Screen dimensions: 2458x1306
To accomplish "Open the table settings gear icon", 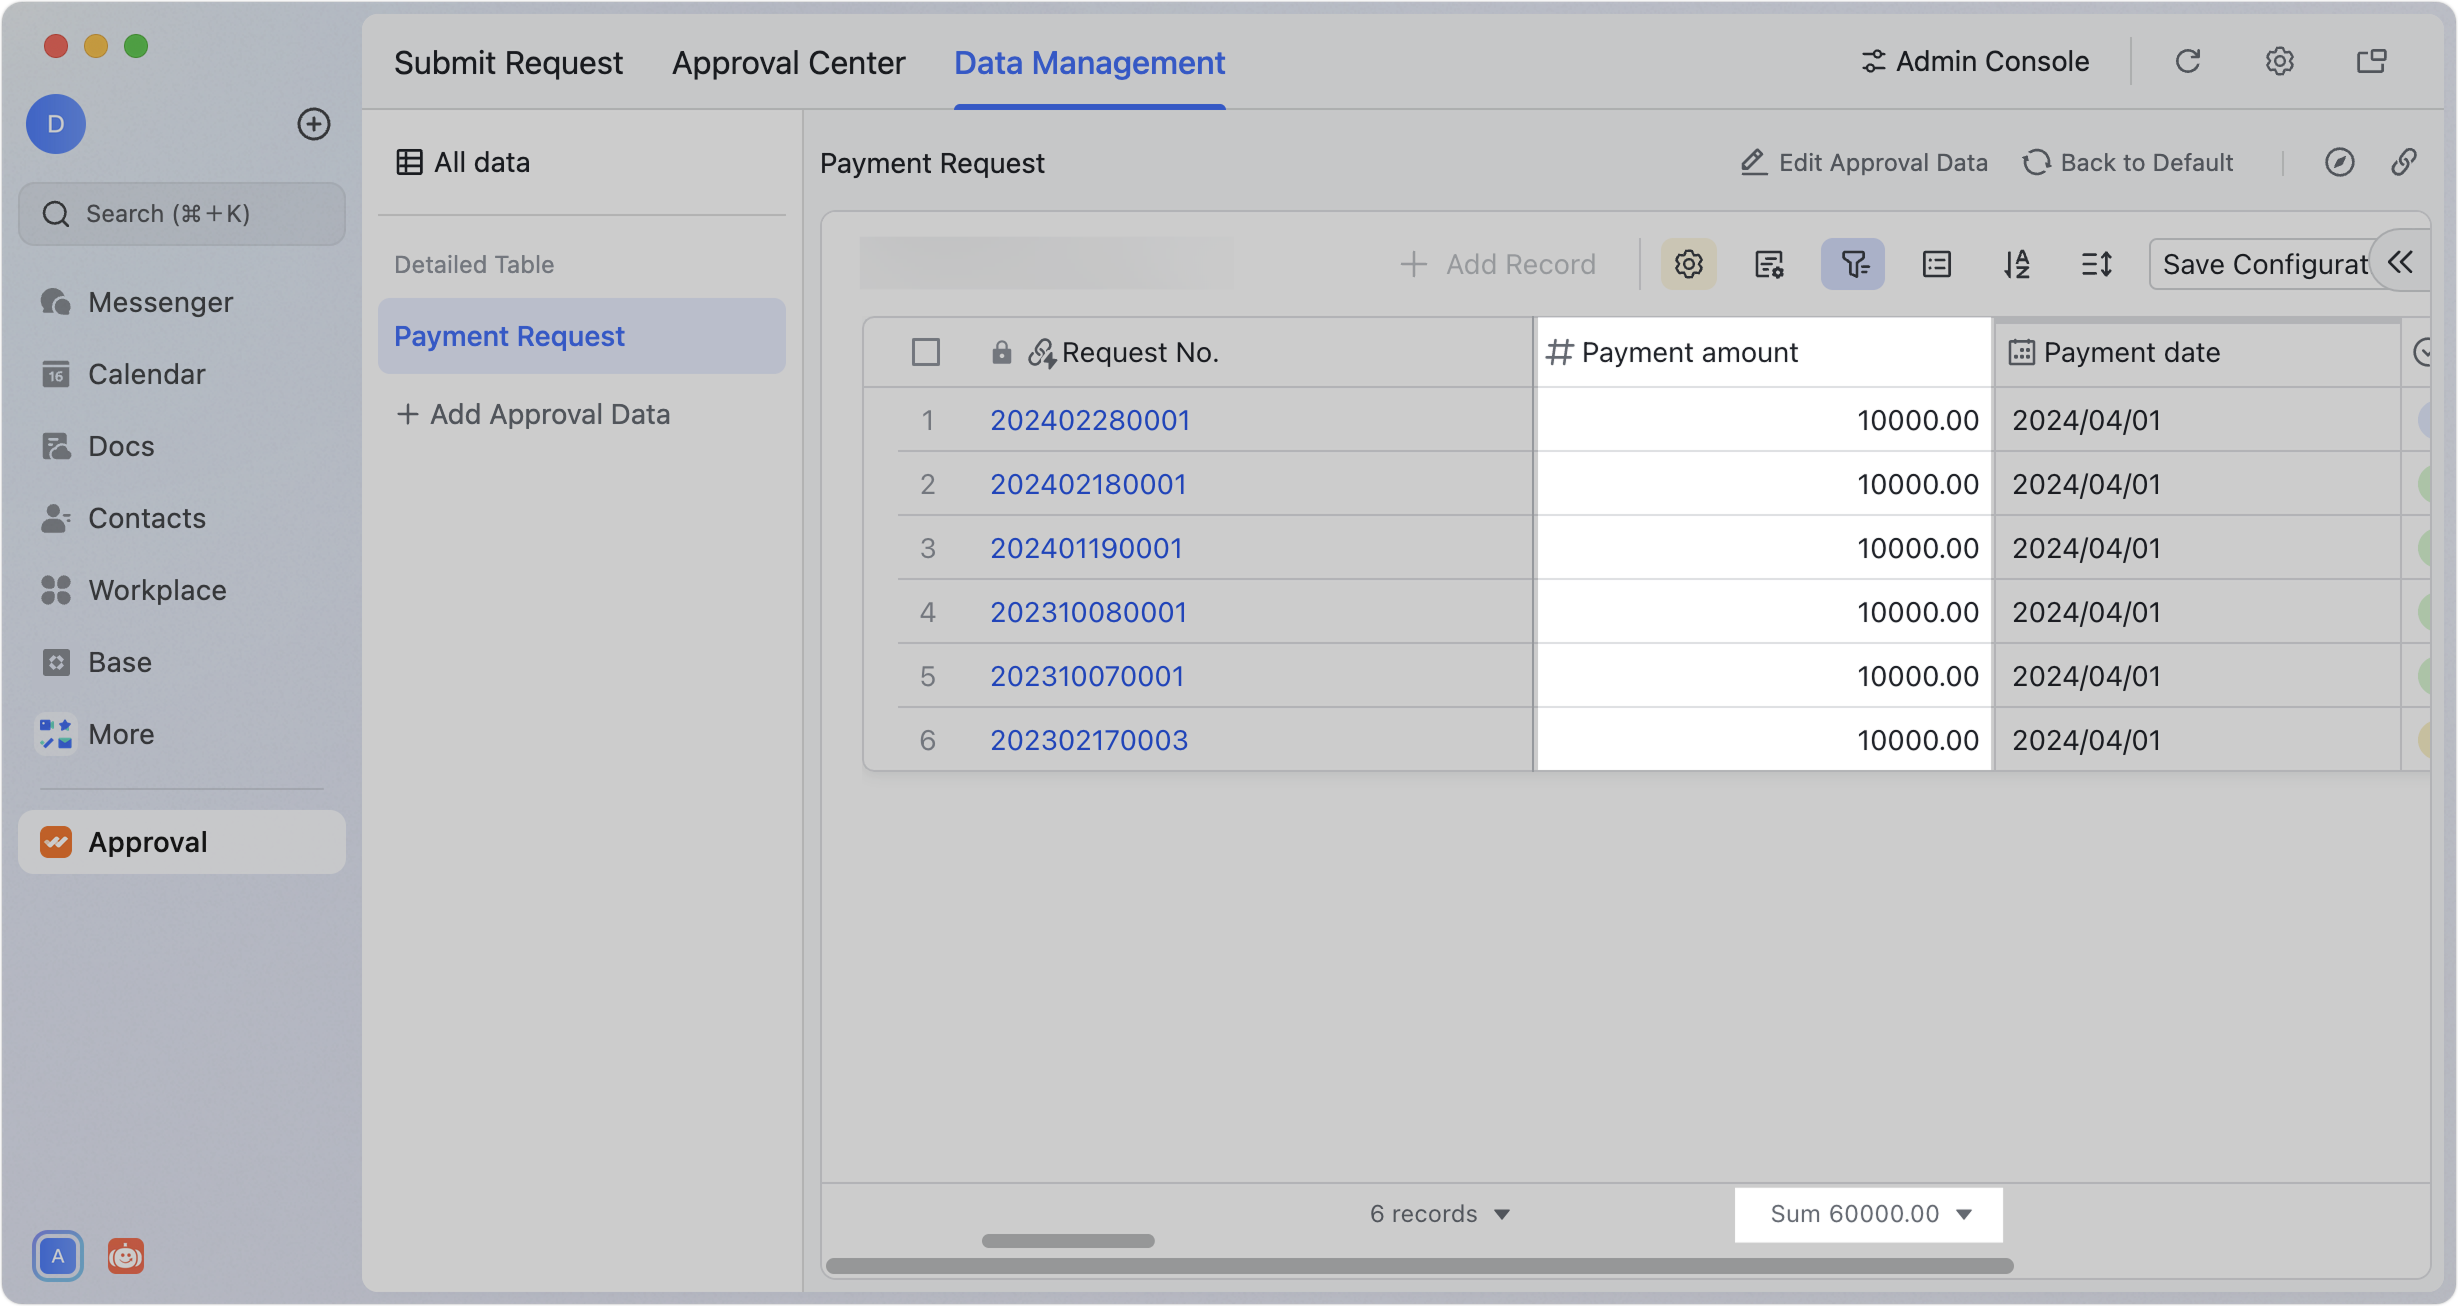I will pos(1688,264).
